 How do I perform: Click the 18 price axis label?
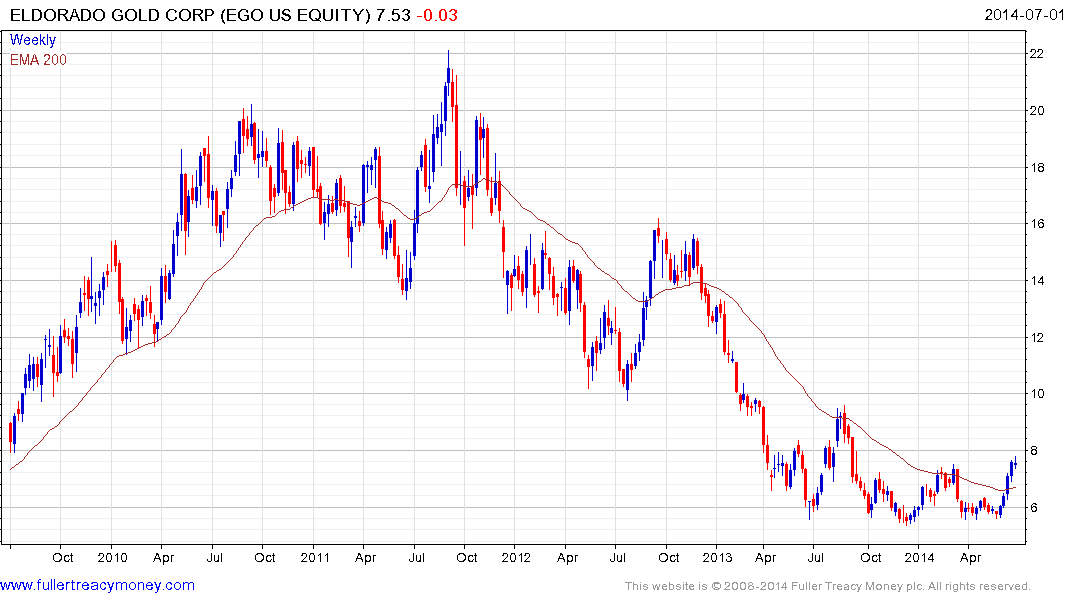click(1037, 167)
